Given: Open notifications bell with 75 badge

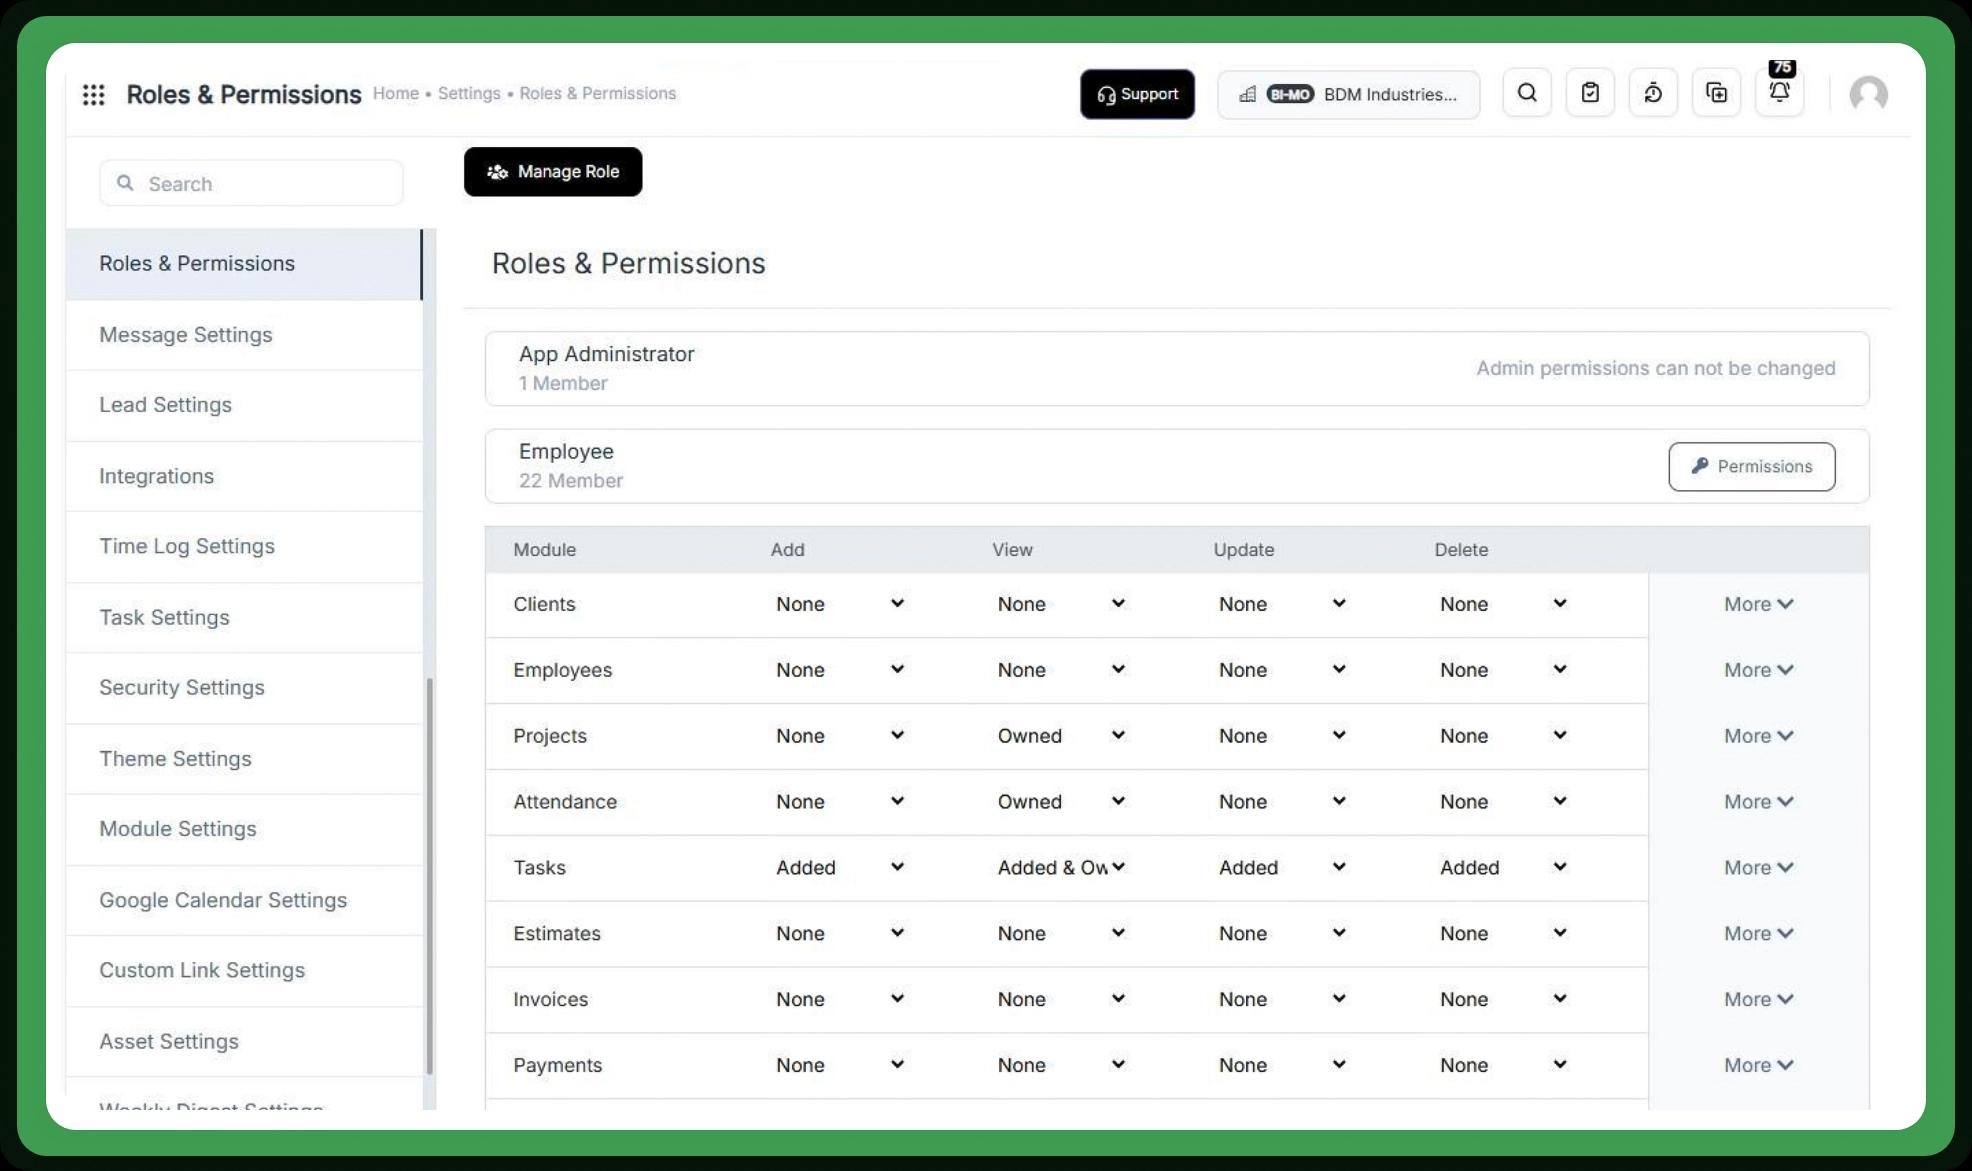Looking at the screenshot, I should 1779,92.
